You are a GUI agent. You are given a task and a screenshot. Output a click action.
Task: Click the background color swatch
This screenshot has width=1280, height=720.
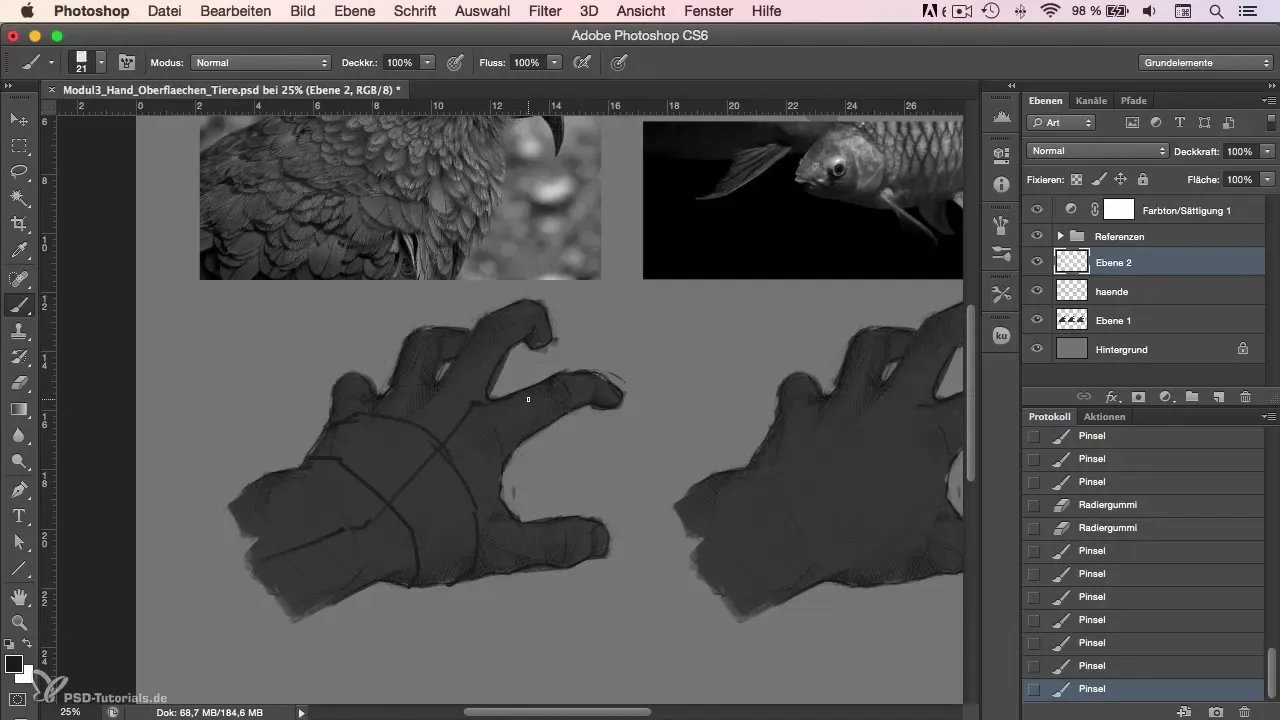(x=26, y=675)
